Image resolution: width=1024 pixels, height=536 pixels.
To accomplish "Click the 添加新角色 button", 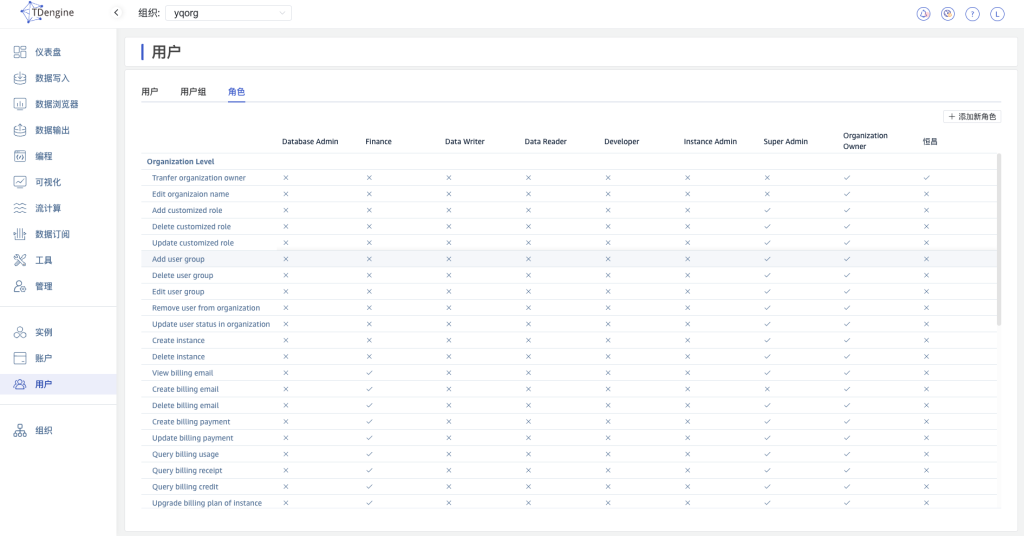I will pos(972,117).
